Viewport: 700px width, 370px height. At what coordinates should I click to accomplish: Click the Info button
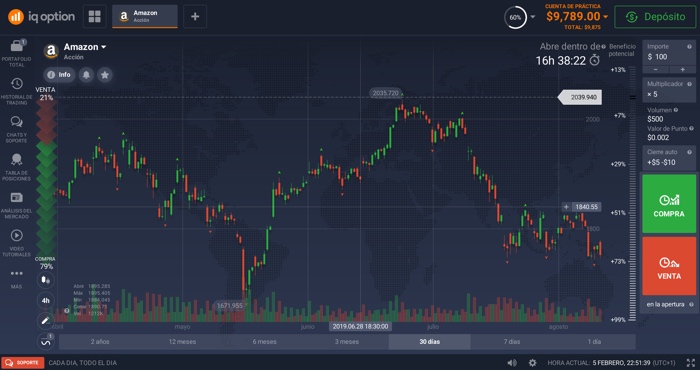59,75
